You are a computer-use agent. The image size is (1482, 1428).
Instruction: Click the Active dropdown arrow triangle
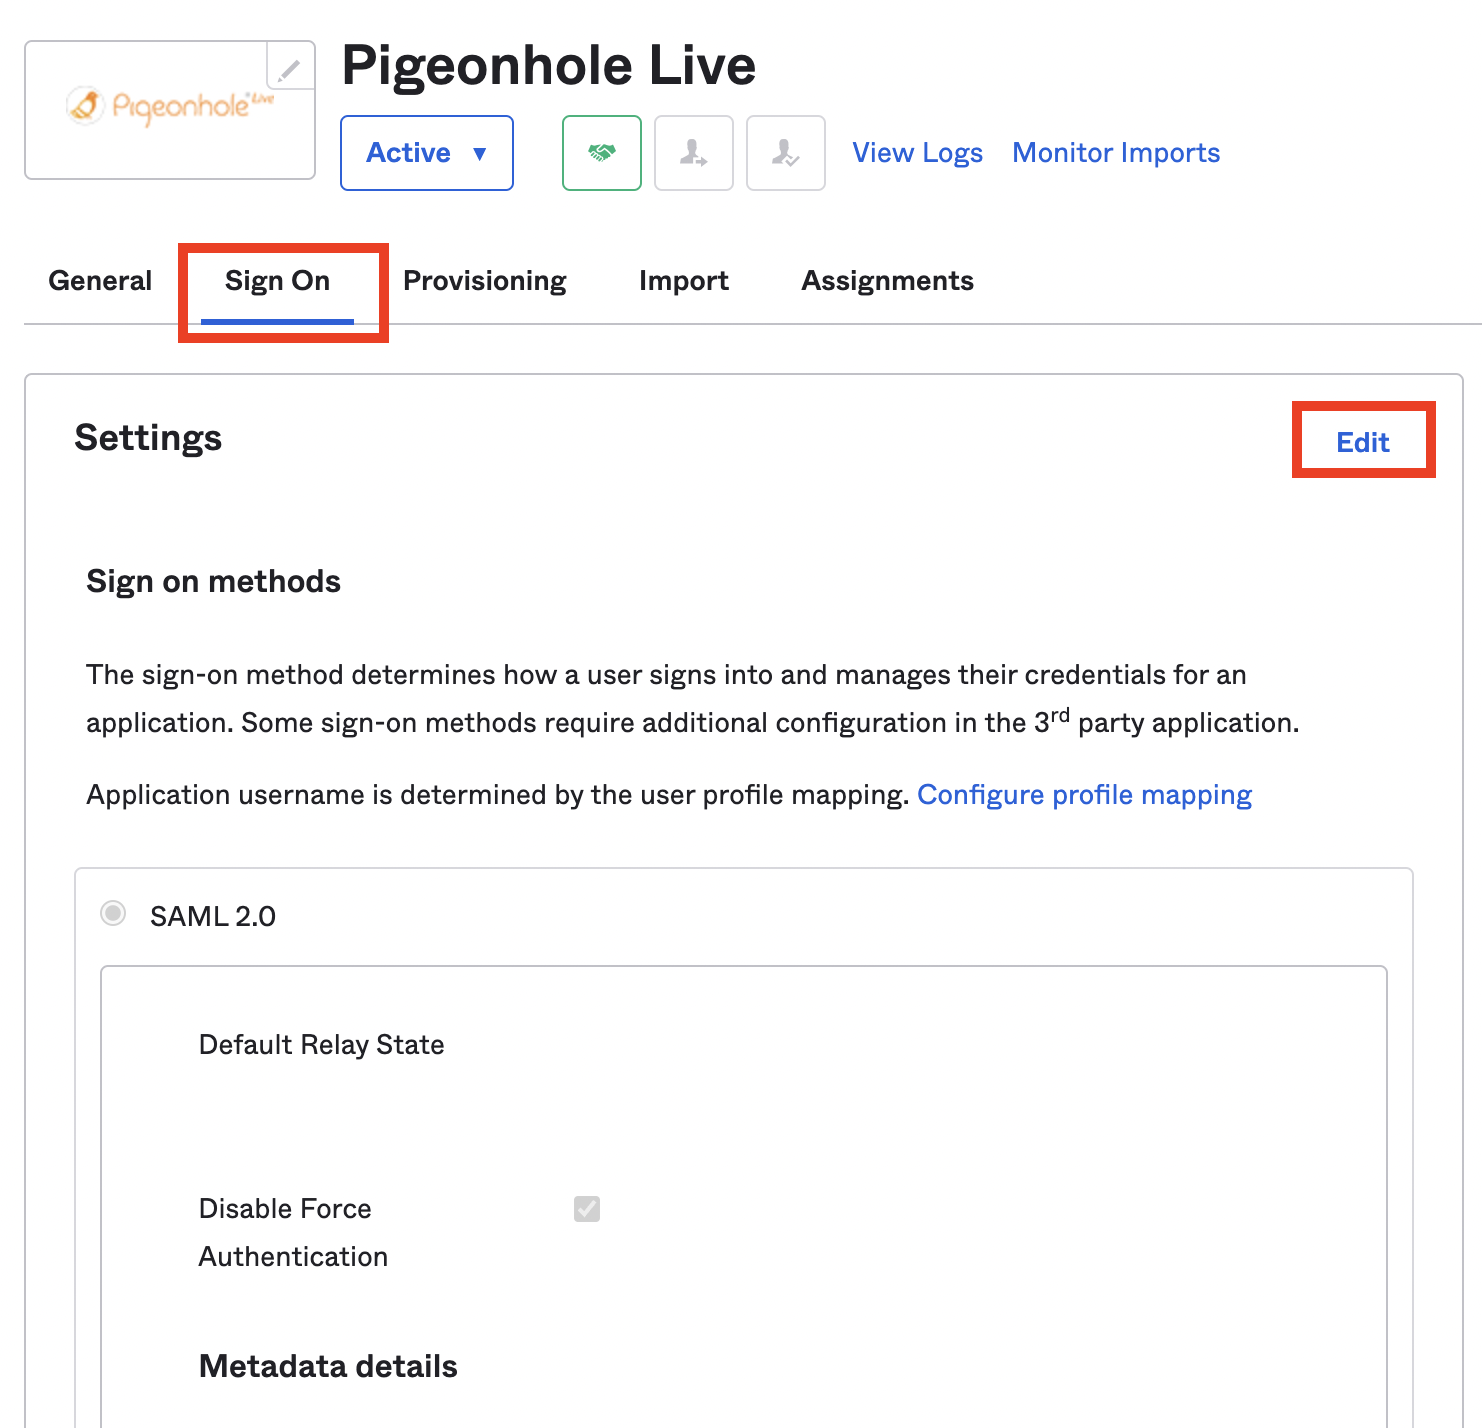tap(480, 154)
